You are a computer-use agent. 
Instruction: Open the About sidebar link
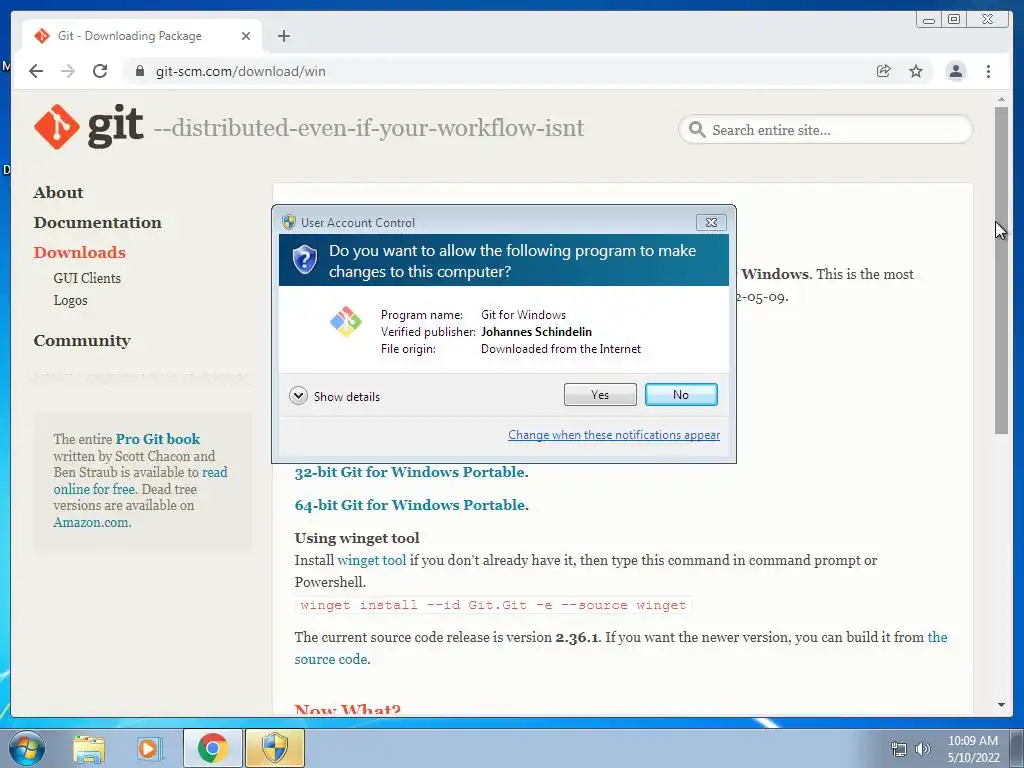[58, 193]
